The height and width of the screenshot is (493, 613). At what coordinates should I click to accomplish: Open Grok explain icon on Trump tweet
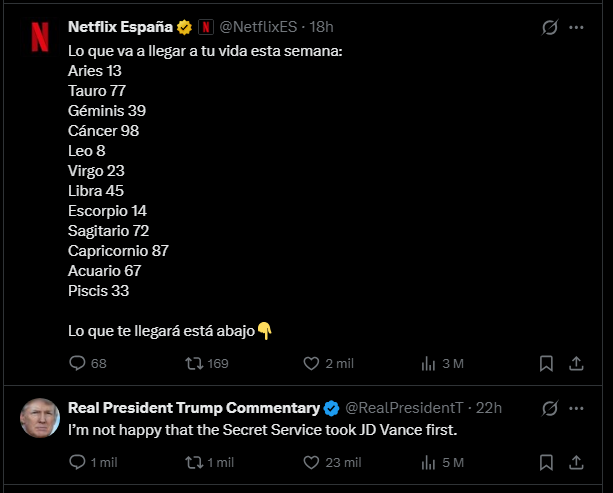click(x=550, y=409)
